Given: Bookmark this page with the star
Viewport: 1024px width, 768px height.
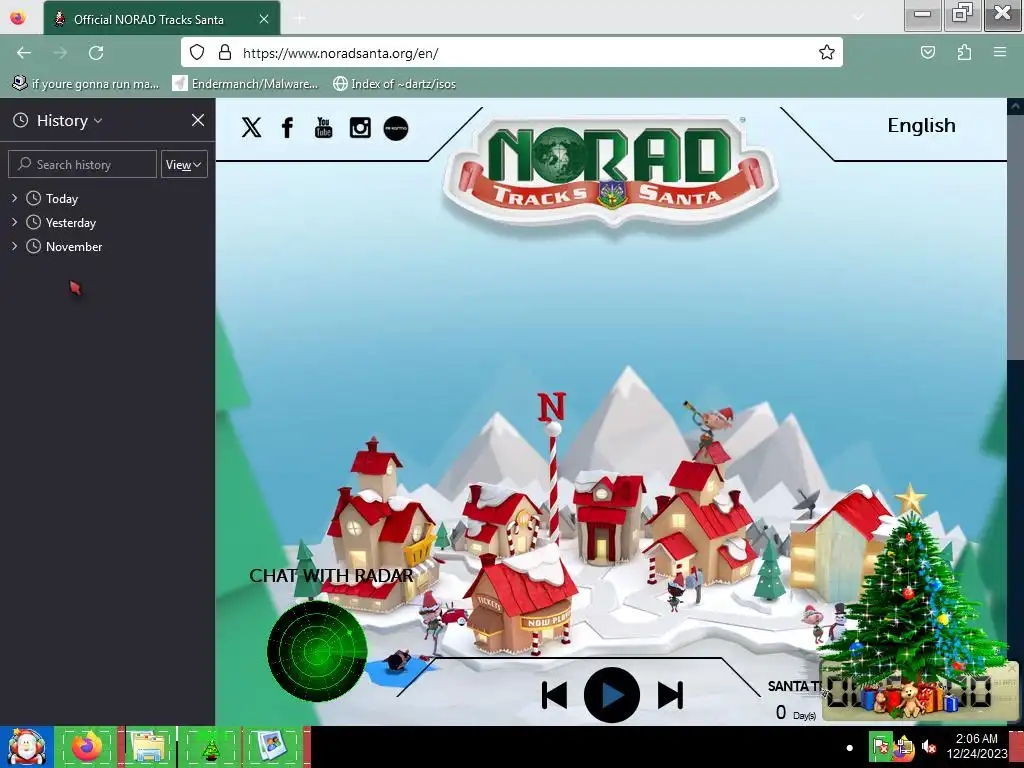Looking at the screenshot, I should (x=827, y=52).
